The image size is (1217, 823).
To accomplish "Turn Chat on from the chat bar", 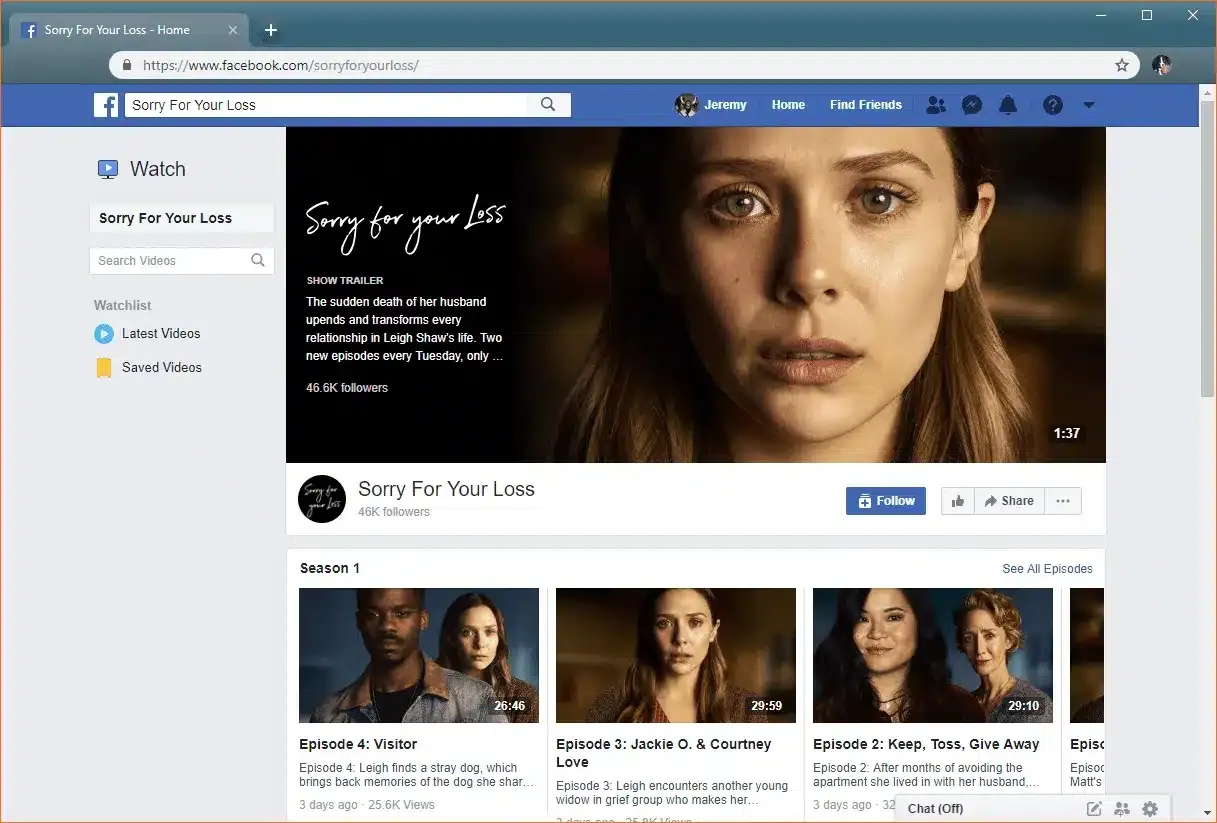I will (x=935, y=808).
